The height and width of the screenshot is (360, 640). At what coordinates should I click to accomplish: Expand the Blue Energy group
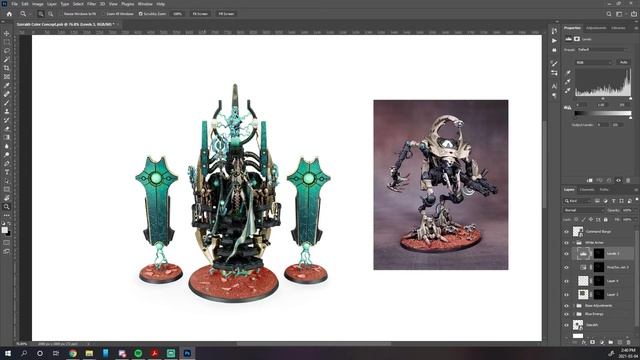[x=573, y=314]
